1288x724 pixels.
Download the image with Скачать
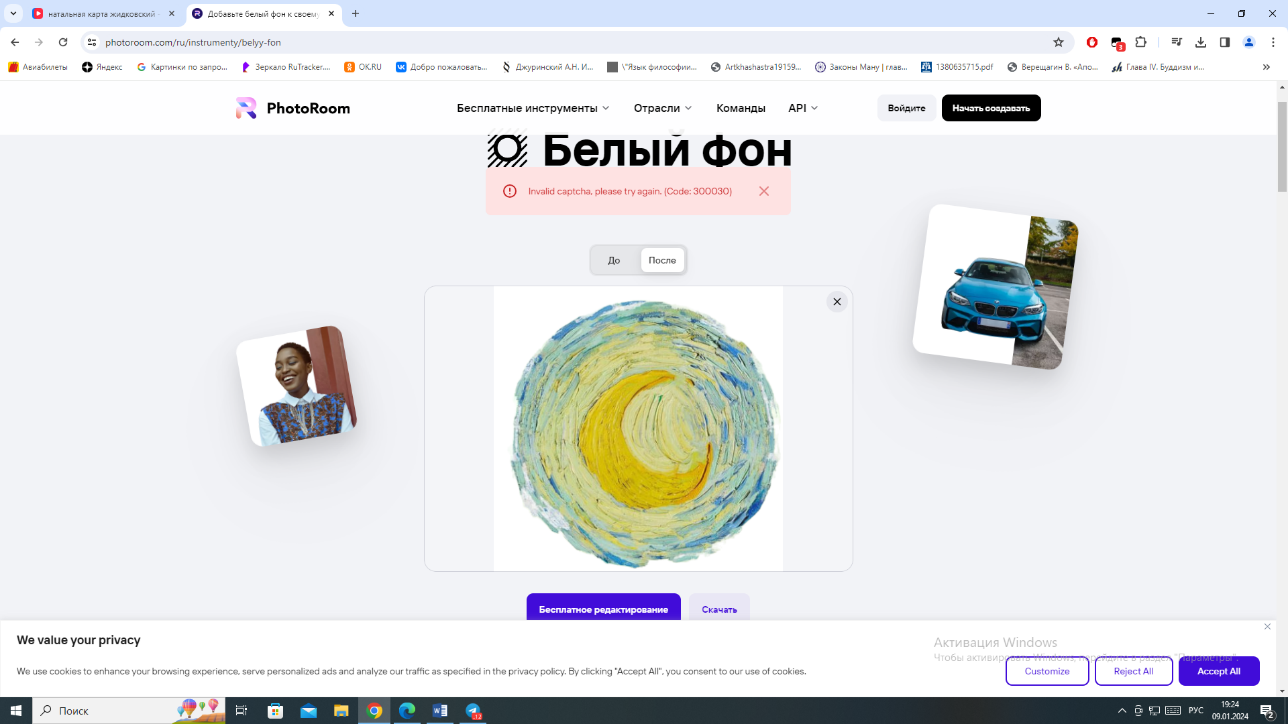(719, 609)
